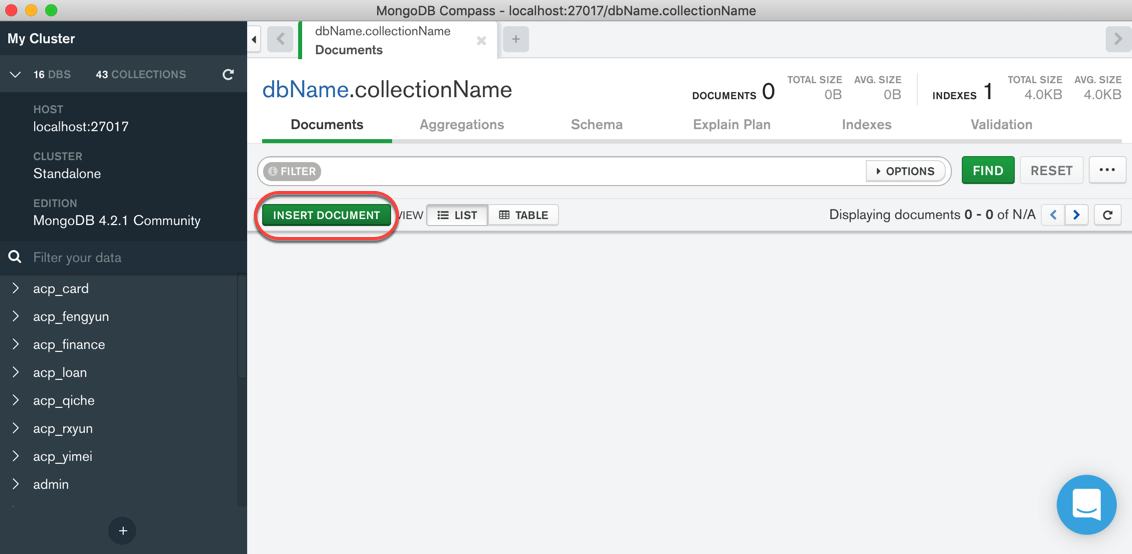Go to previous page of documents
The height and width of the screenshot is (554, 1132).
pos(1053,215)
